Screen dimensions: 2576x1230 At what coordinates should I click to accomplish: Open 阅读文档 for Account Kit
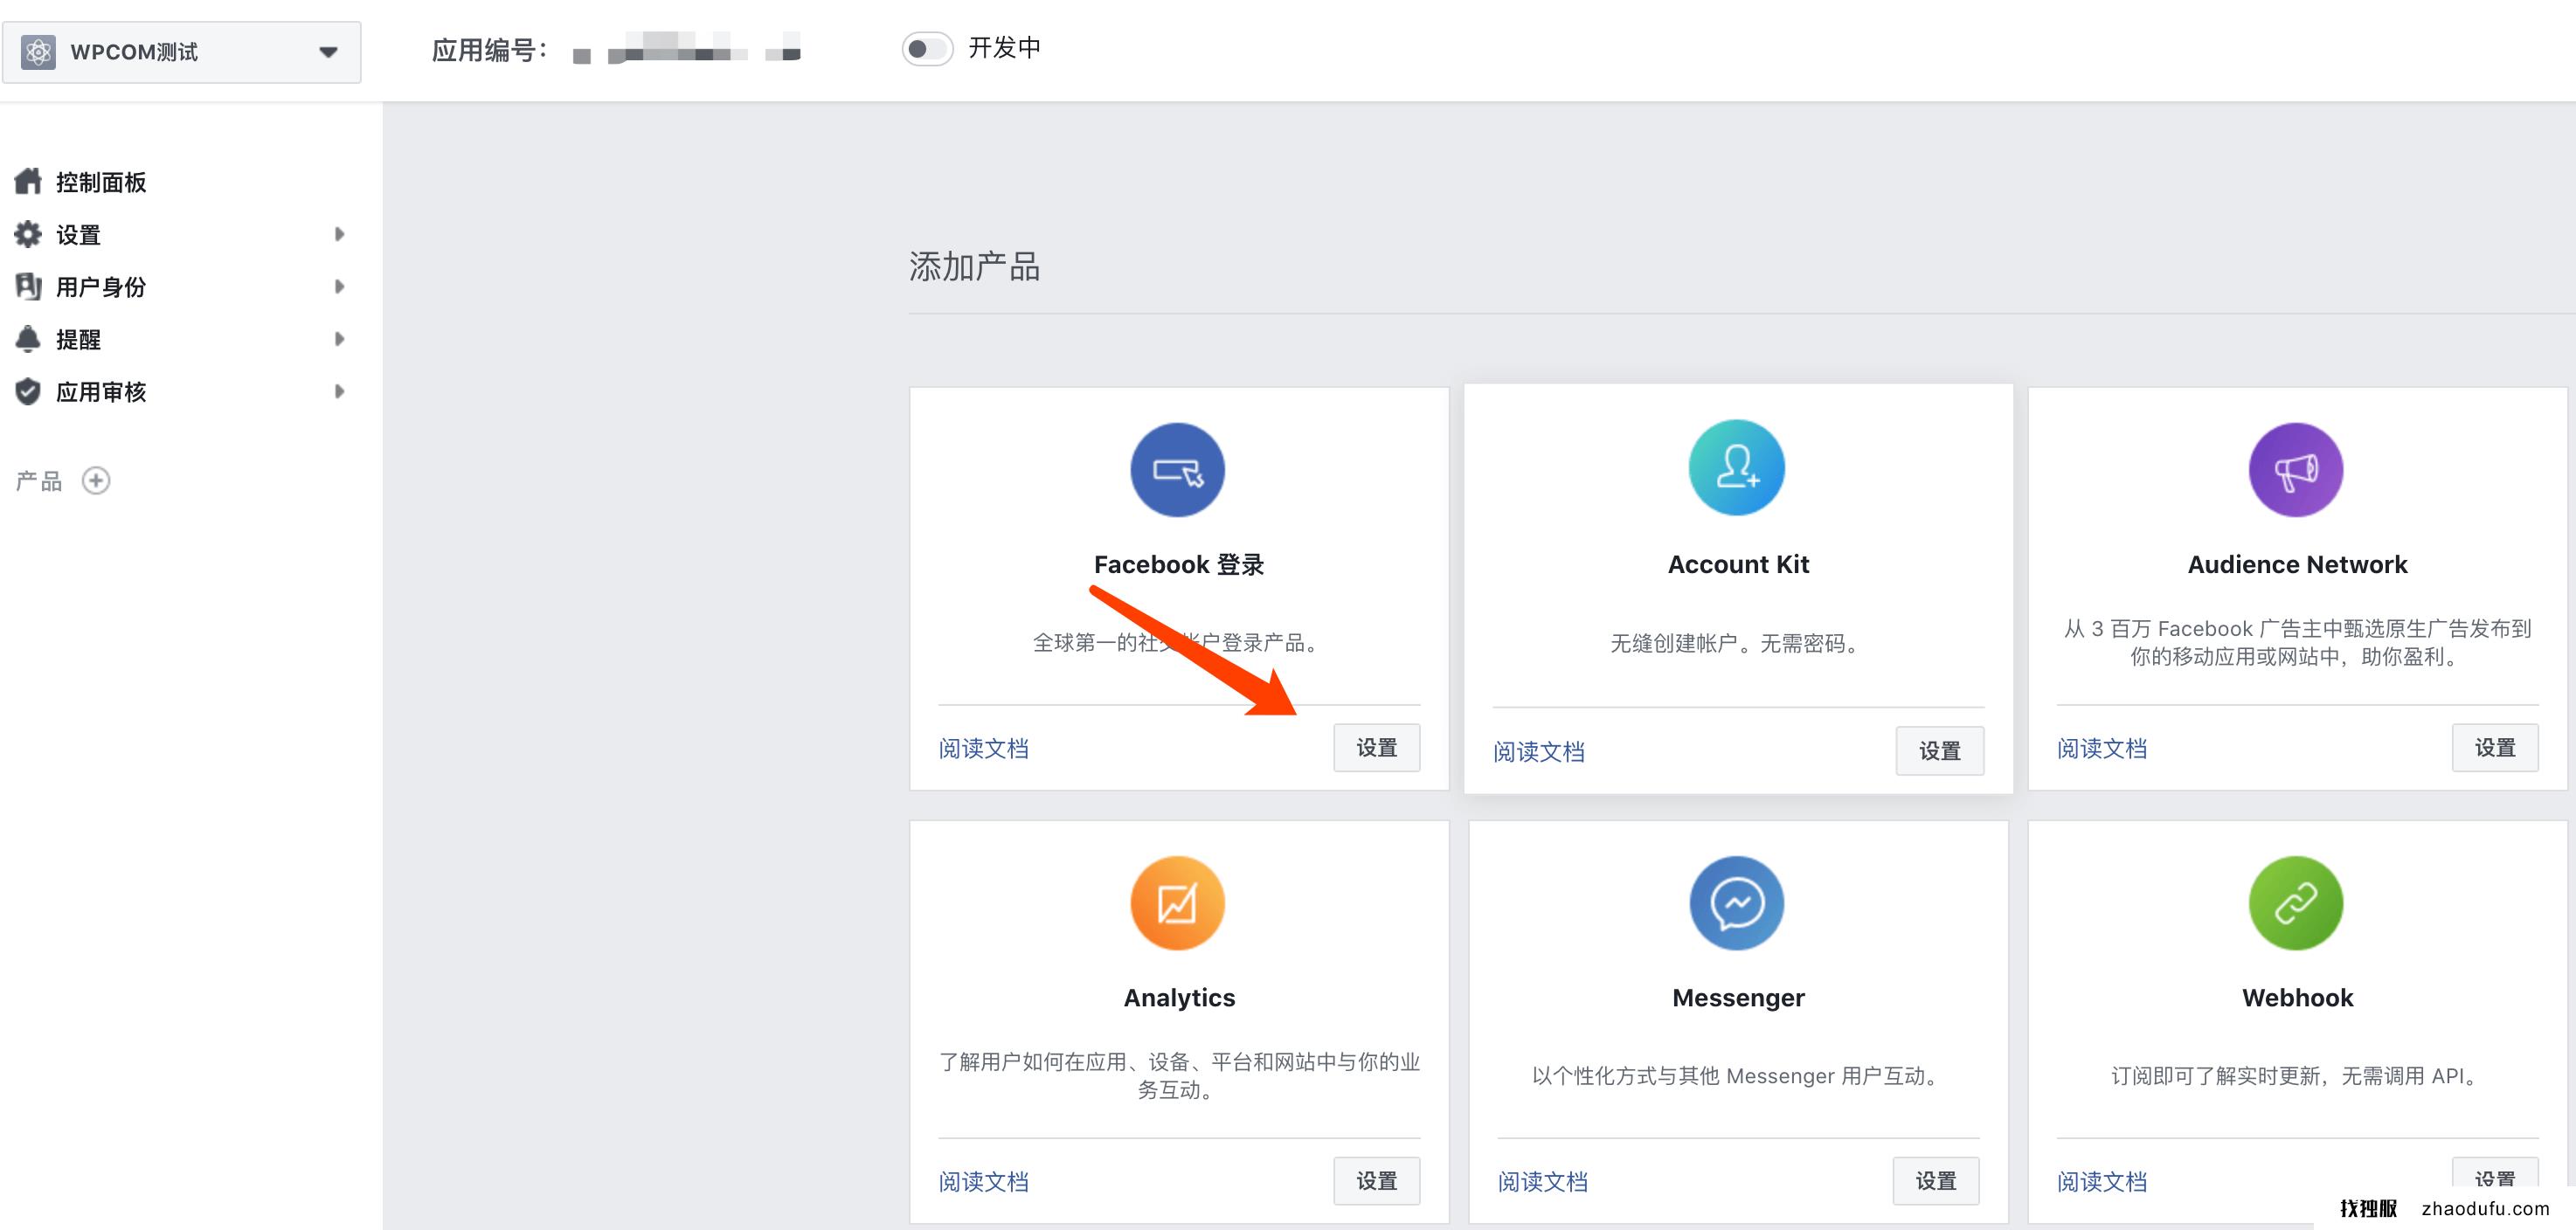(x=1539, y=751)
